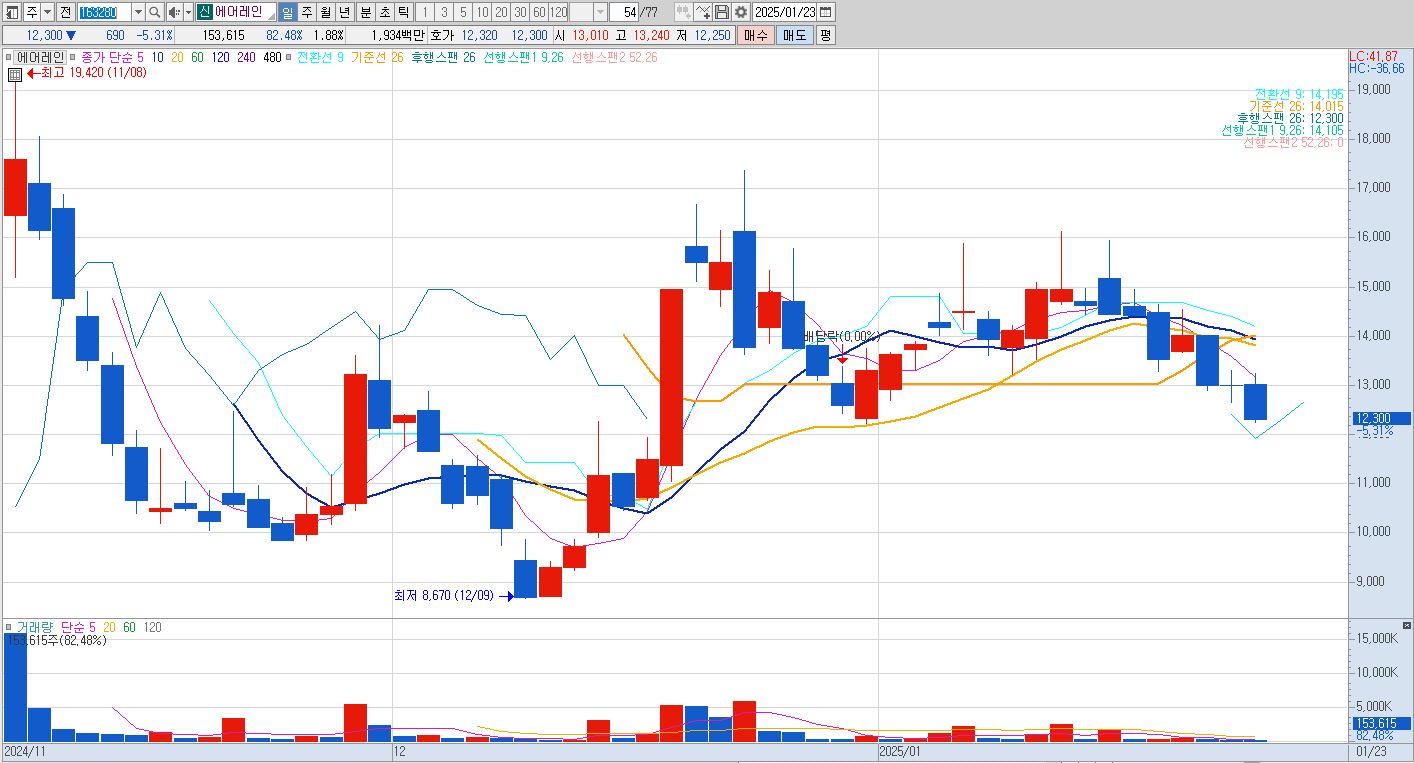Screen dimensions: 1414x763
Task: Open stock code history dropdown arrow
Action: point(139,12)
